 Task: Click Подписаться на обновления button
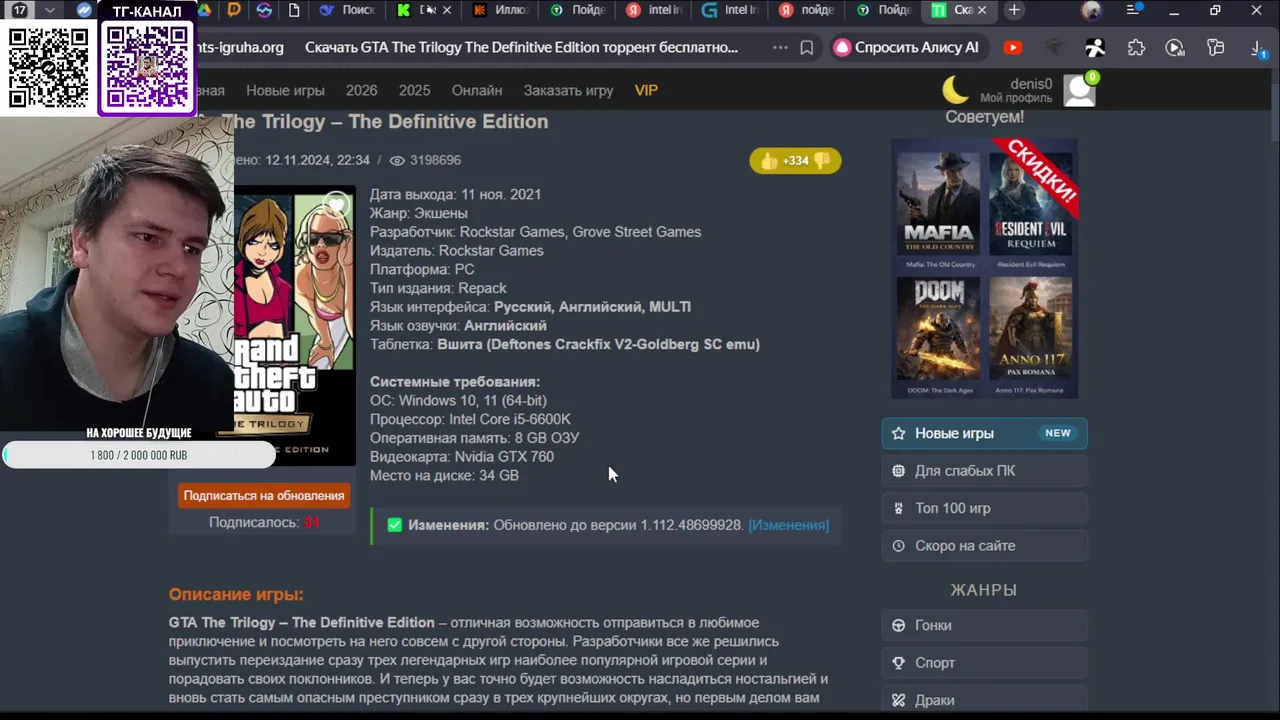pos(264,496)
